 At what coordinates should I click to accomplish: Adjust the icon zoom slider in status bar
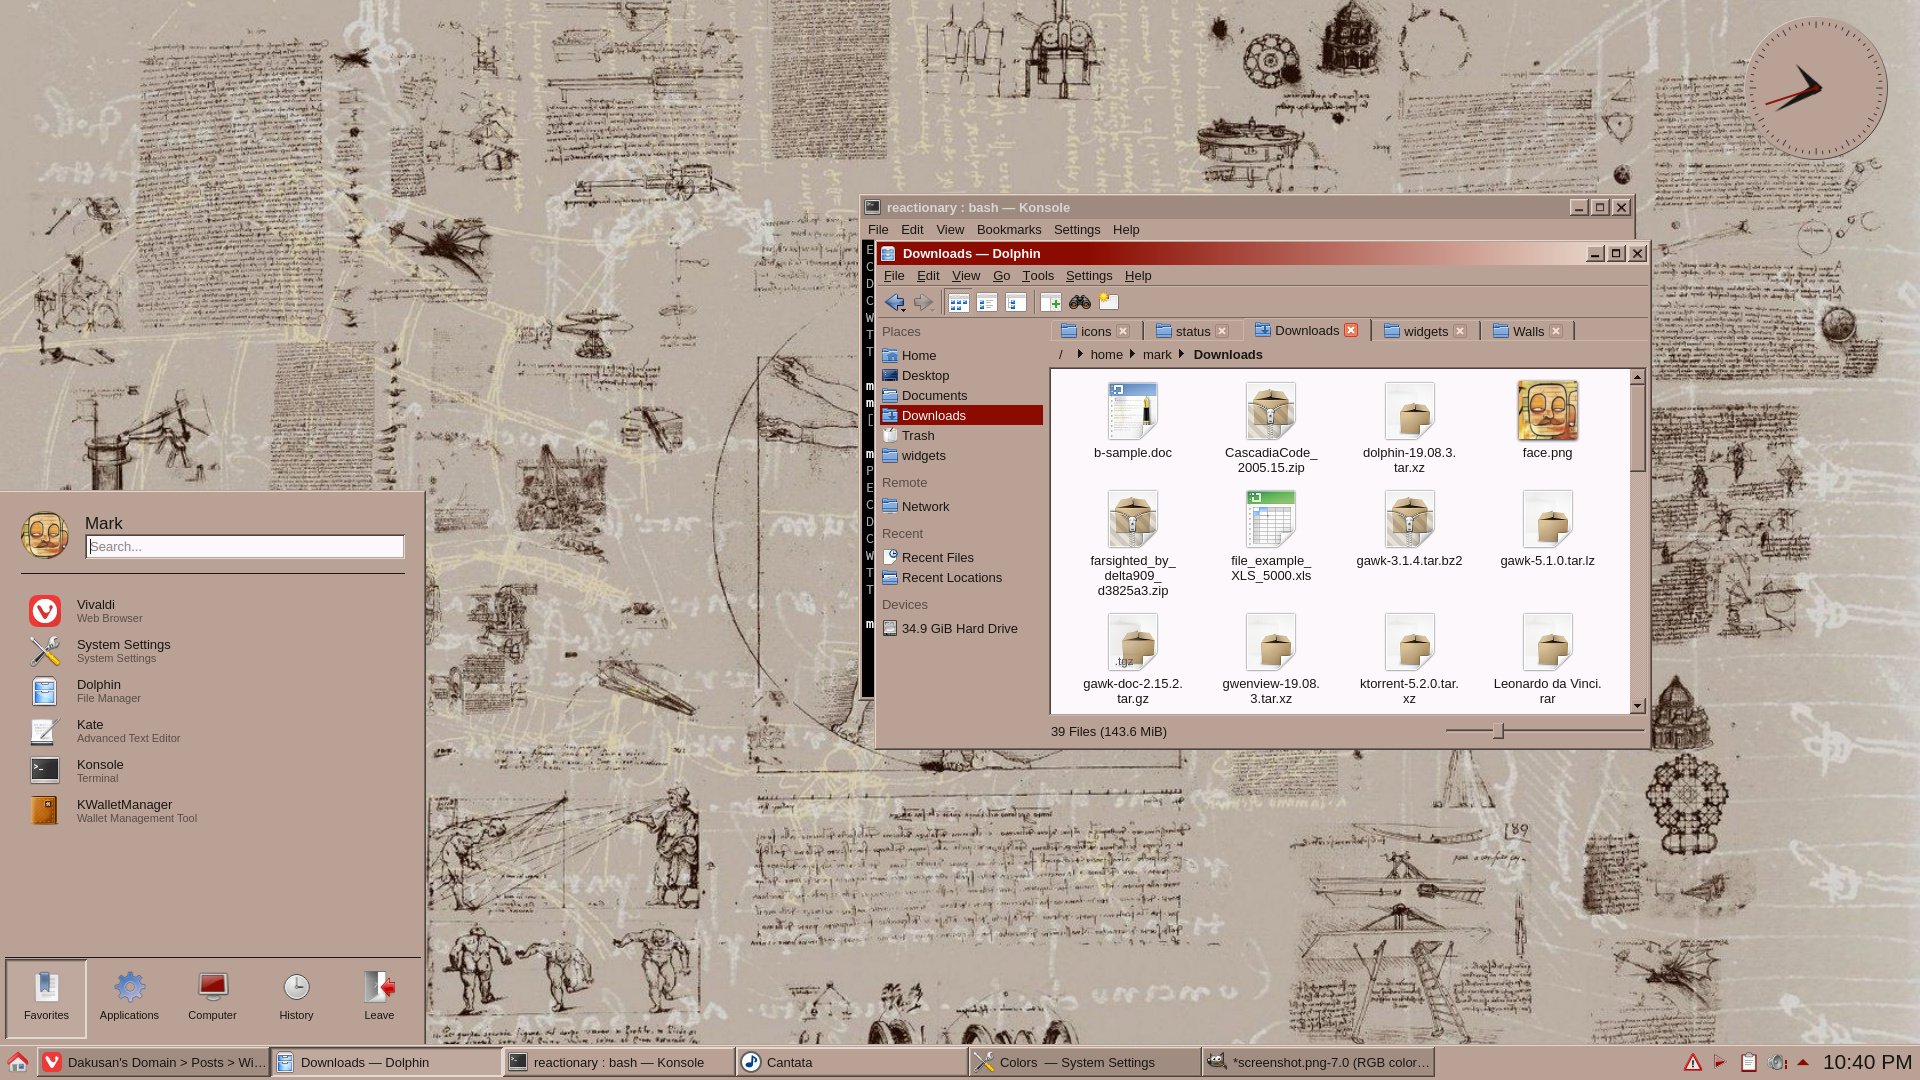point(1498,731)
